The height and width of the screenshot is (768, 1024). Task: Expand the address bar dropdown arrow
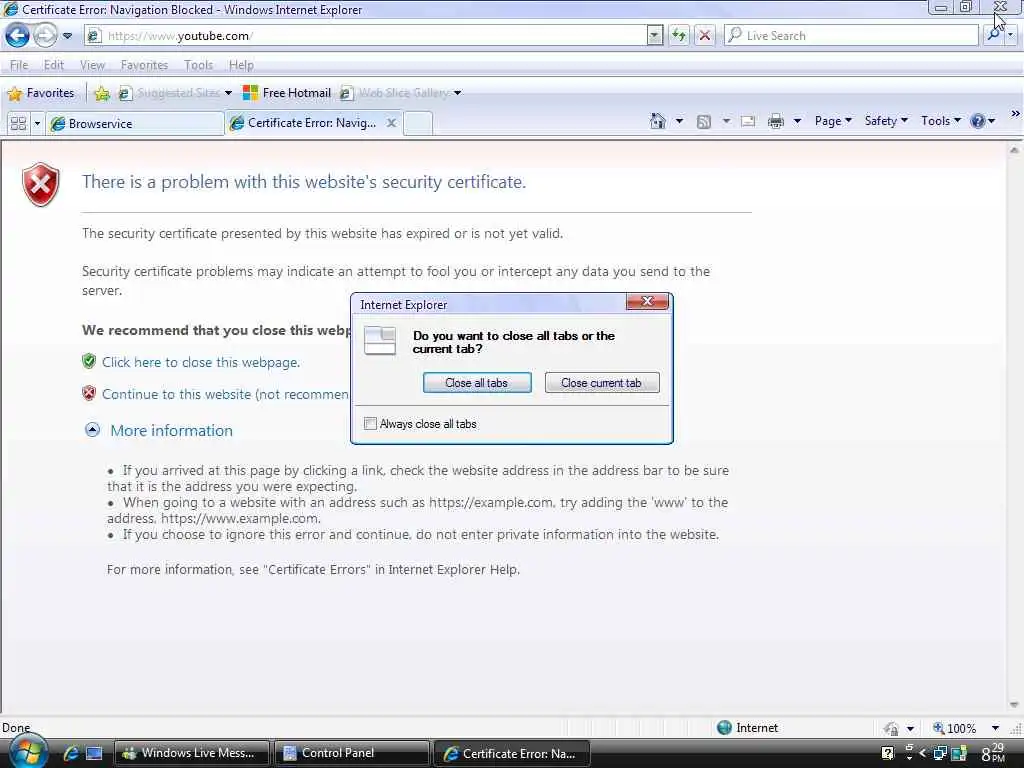[654, 36]
